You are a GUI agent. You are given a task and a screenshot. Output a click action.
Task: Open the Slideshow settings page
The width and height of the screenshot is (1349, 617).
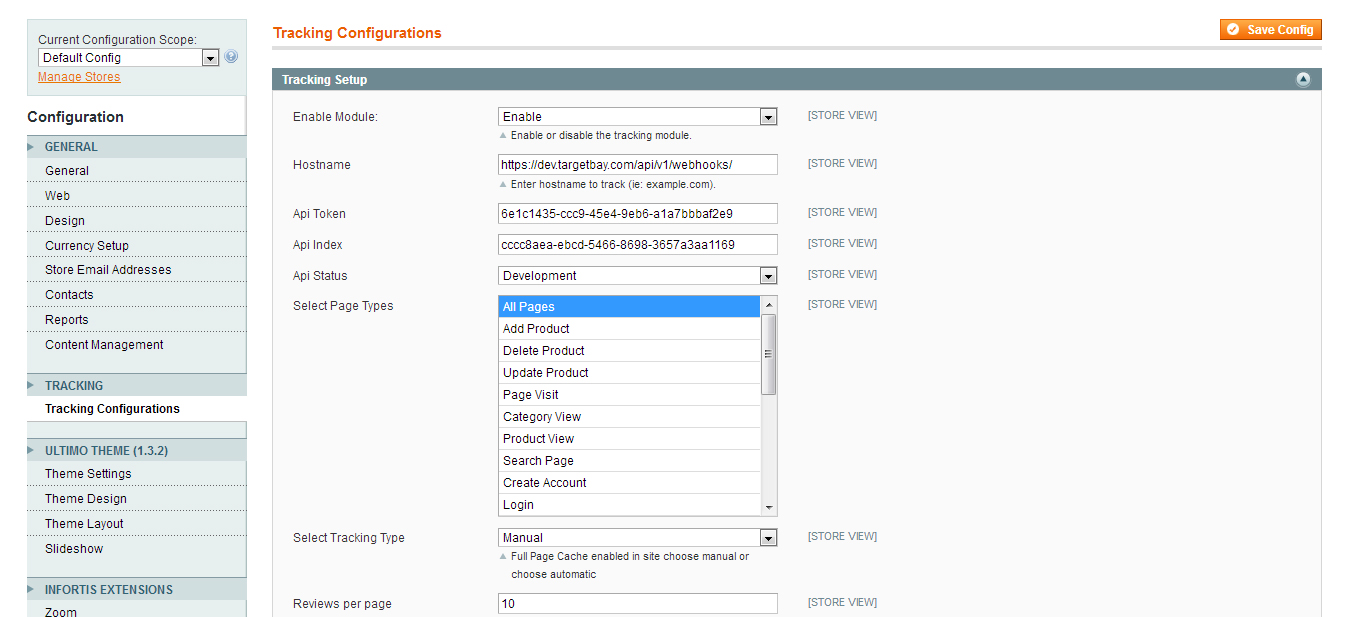(x=73, y=548)
